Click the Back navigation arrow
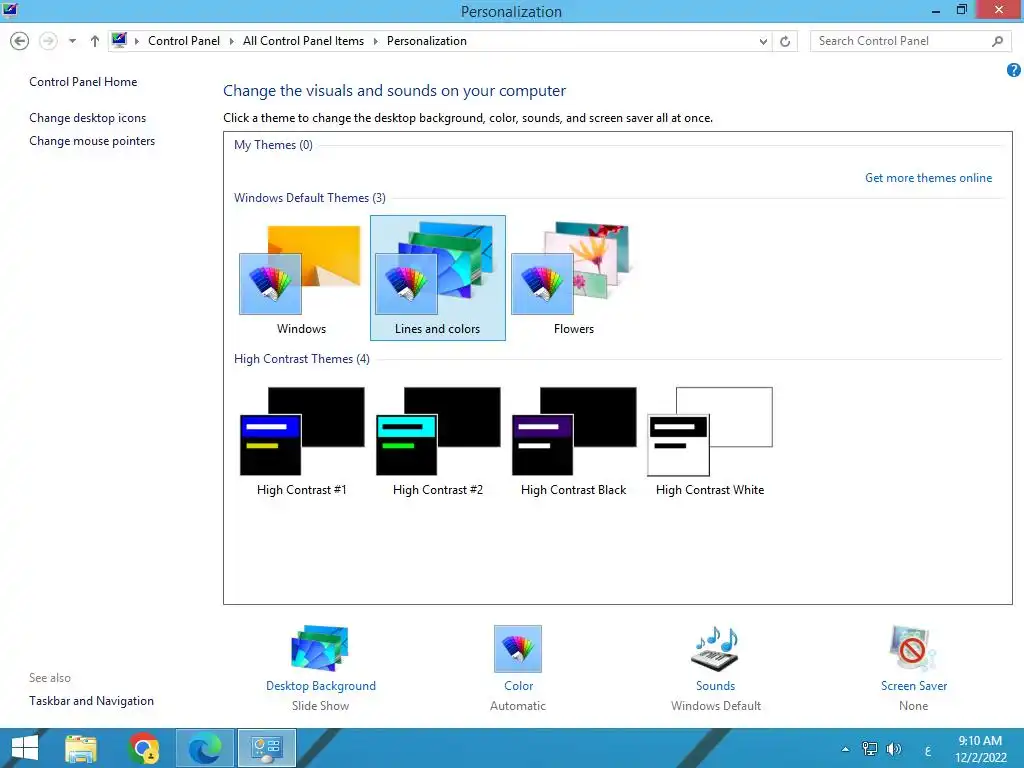 20,41
